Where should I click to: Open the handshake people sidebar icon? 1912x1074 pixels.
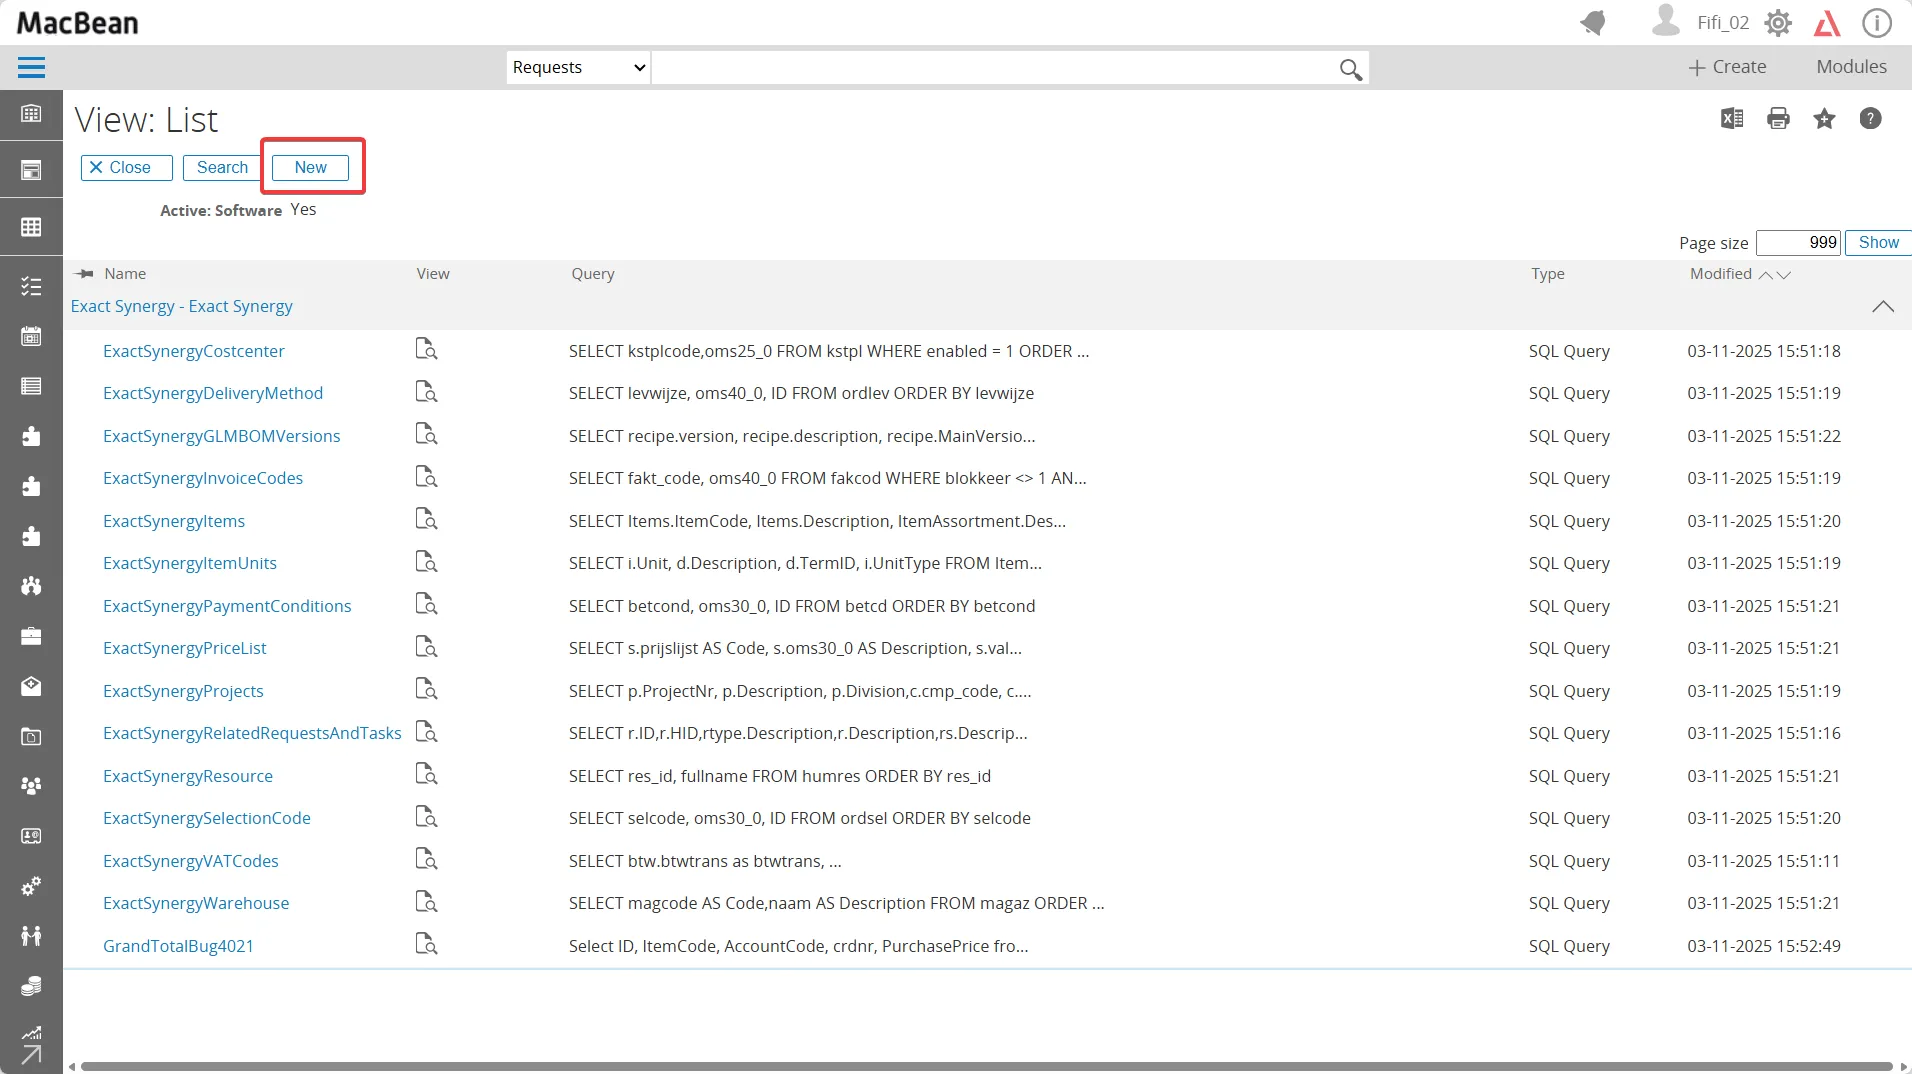coord(31,936)
